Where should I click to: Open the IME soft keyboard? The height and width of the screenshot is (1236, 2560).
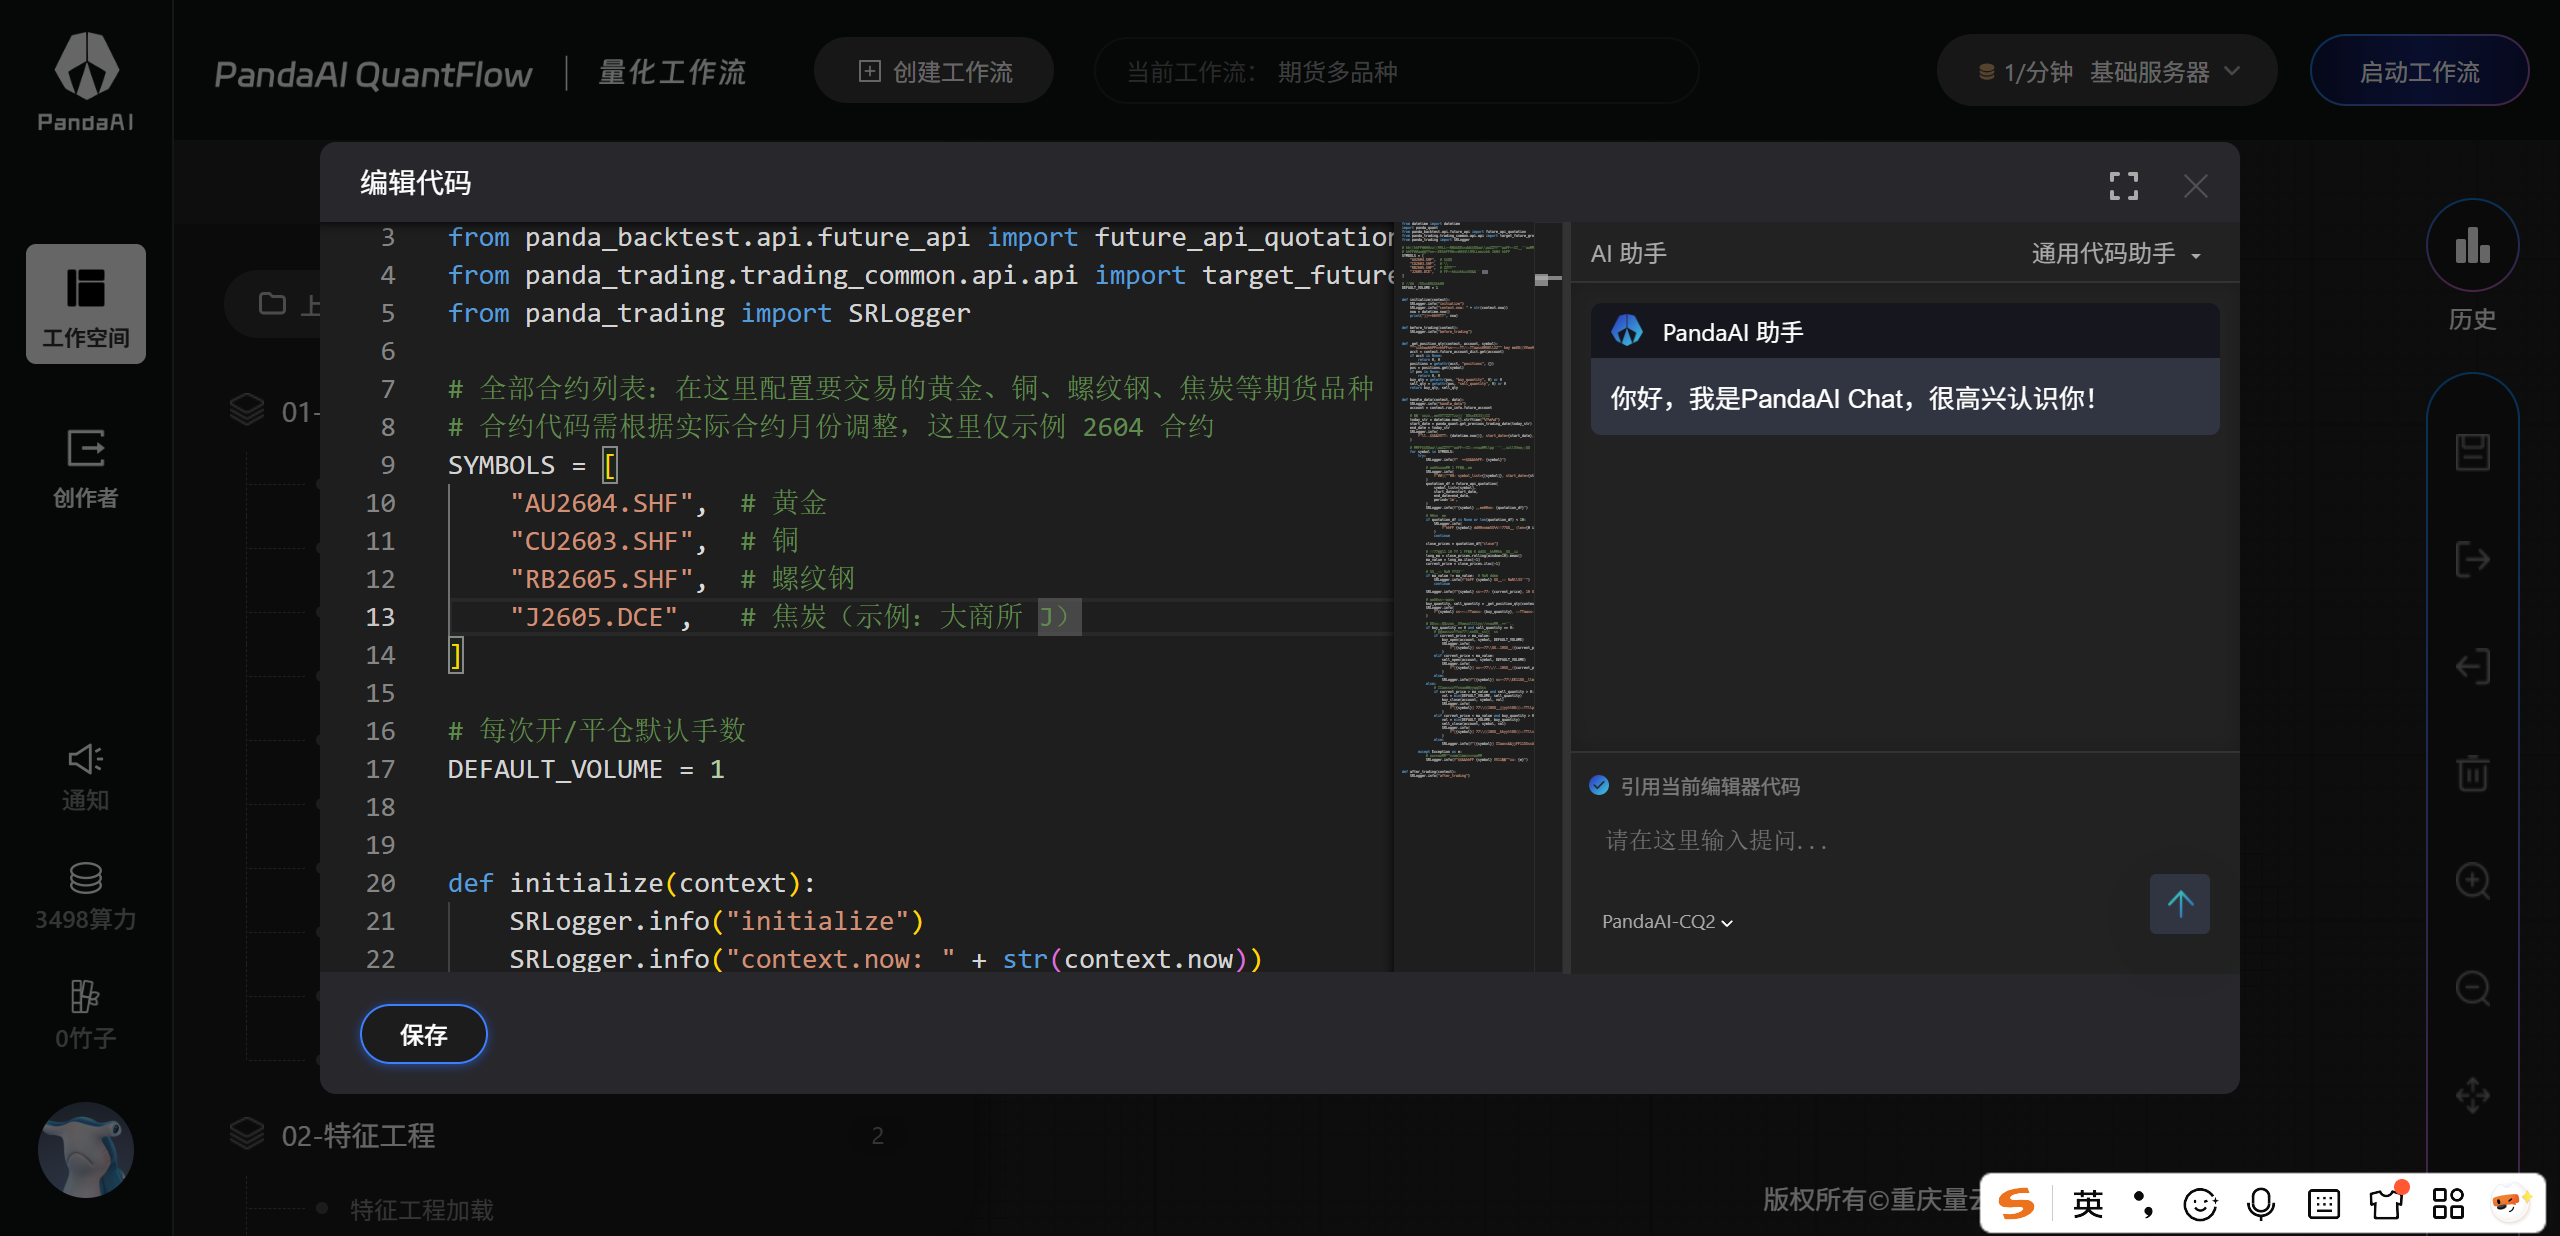click(2324, 1204)
